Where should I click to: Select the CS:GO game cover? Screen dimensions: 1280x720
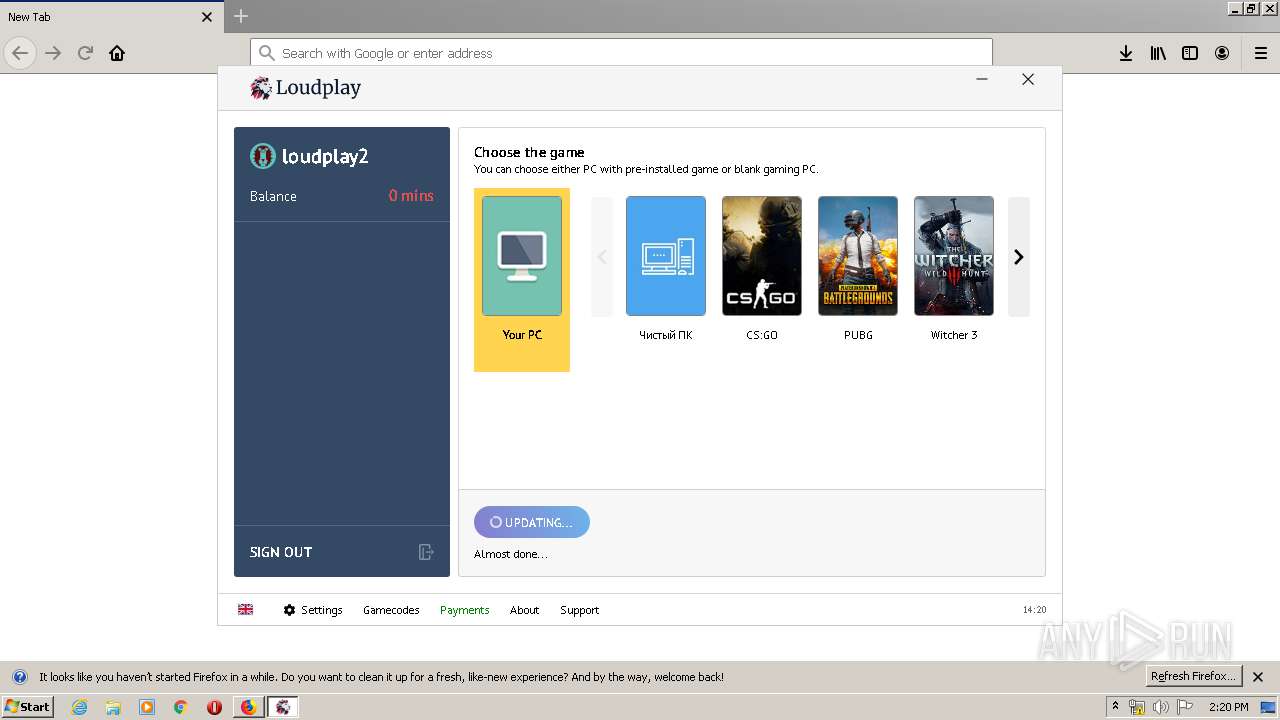[762, 256]
